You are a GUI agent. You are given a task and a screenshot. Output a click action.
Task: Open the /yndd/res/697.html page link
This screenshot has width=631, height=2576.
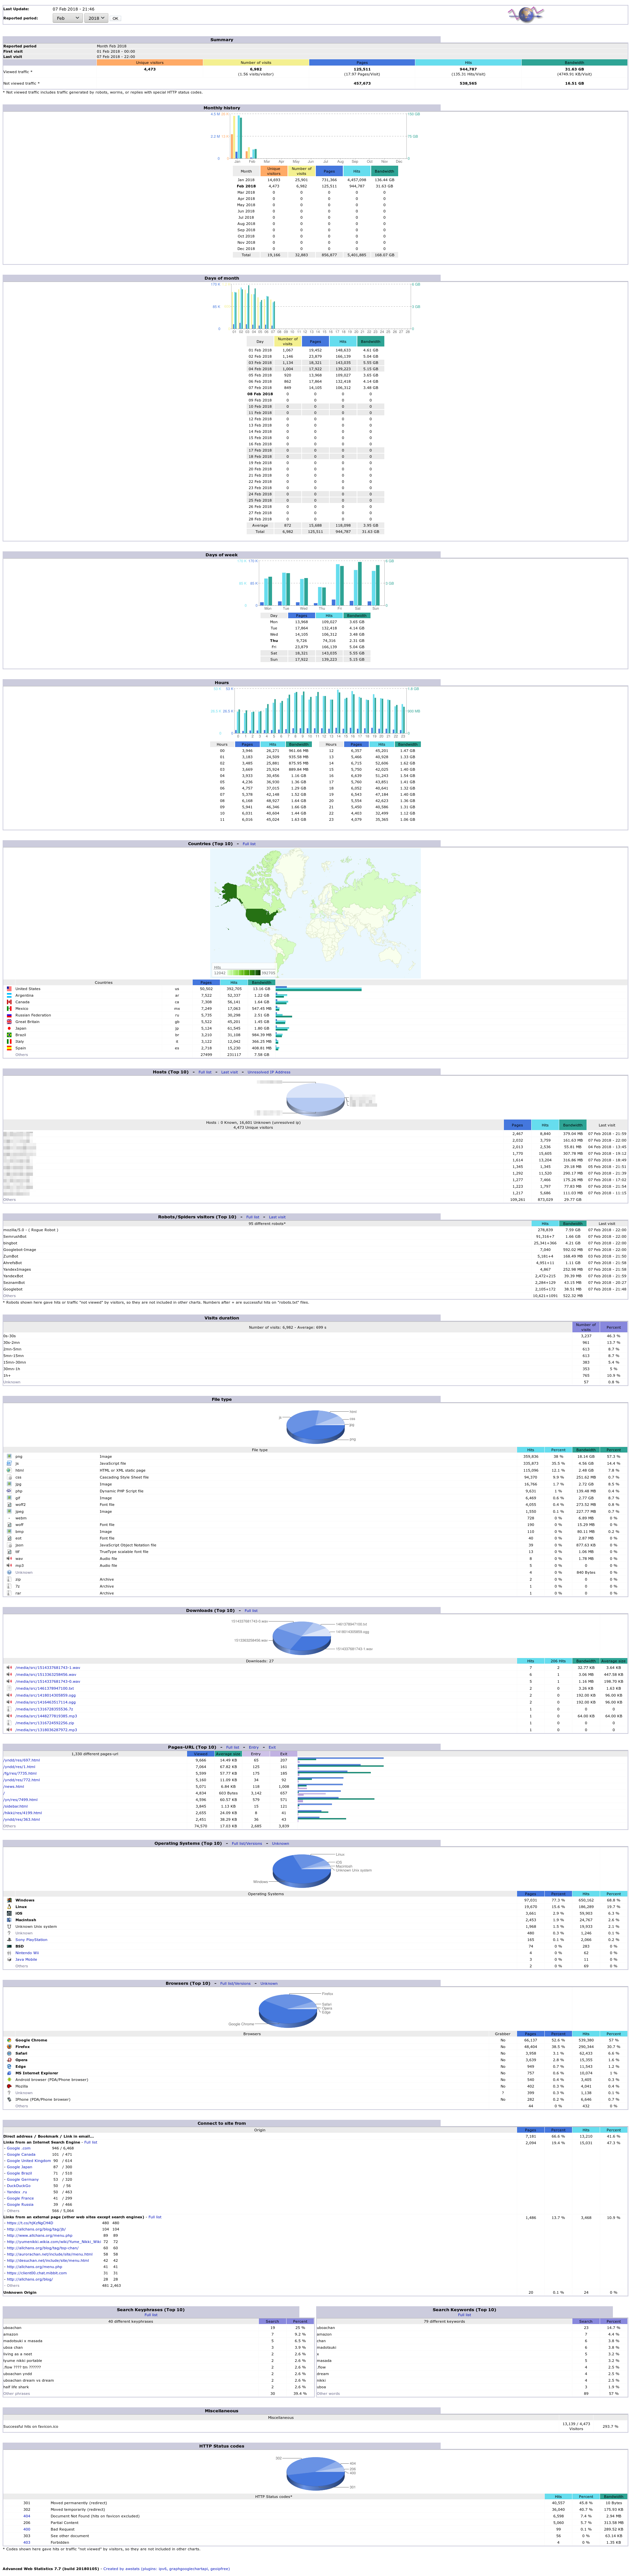pos(22,1760)
